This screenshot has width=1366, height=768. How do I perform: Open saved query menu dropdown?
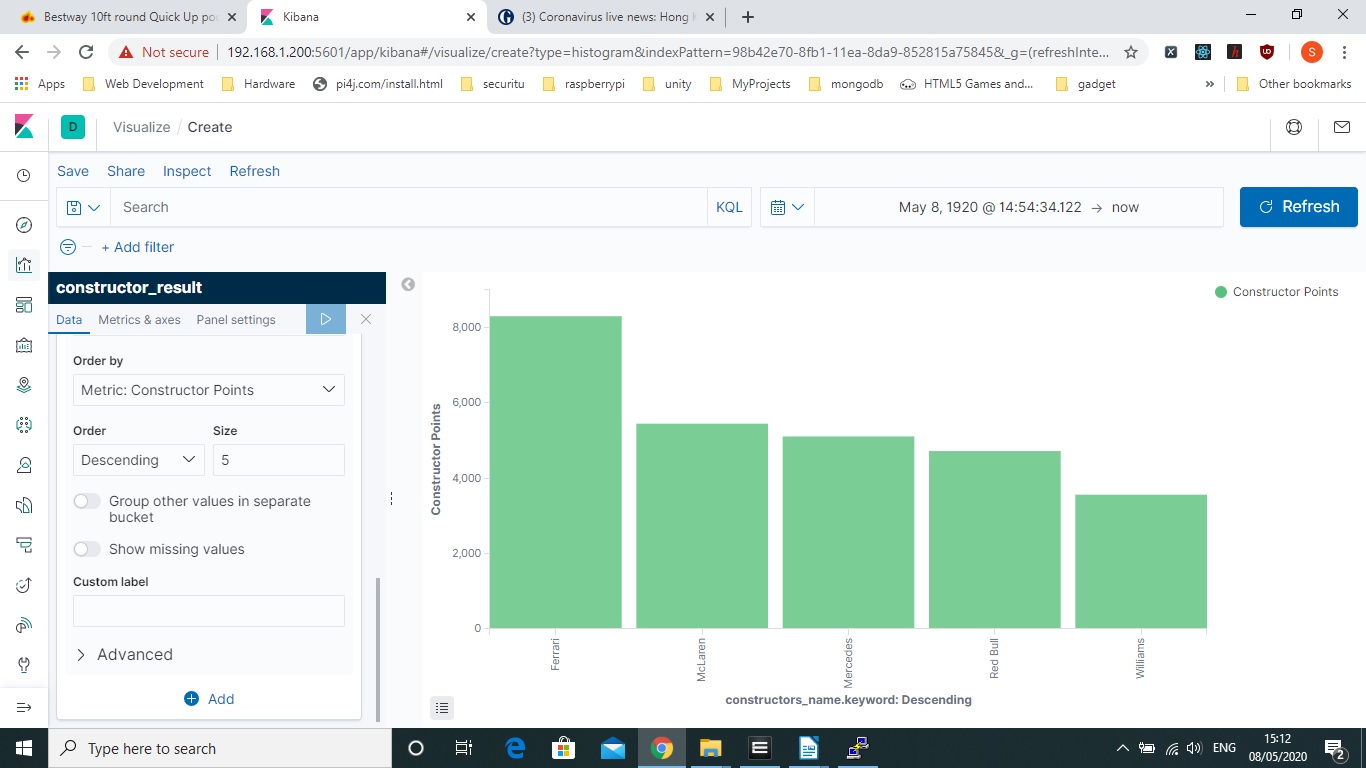pos(83,207)
